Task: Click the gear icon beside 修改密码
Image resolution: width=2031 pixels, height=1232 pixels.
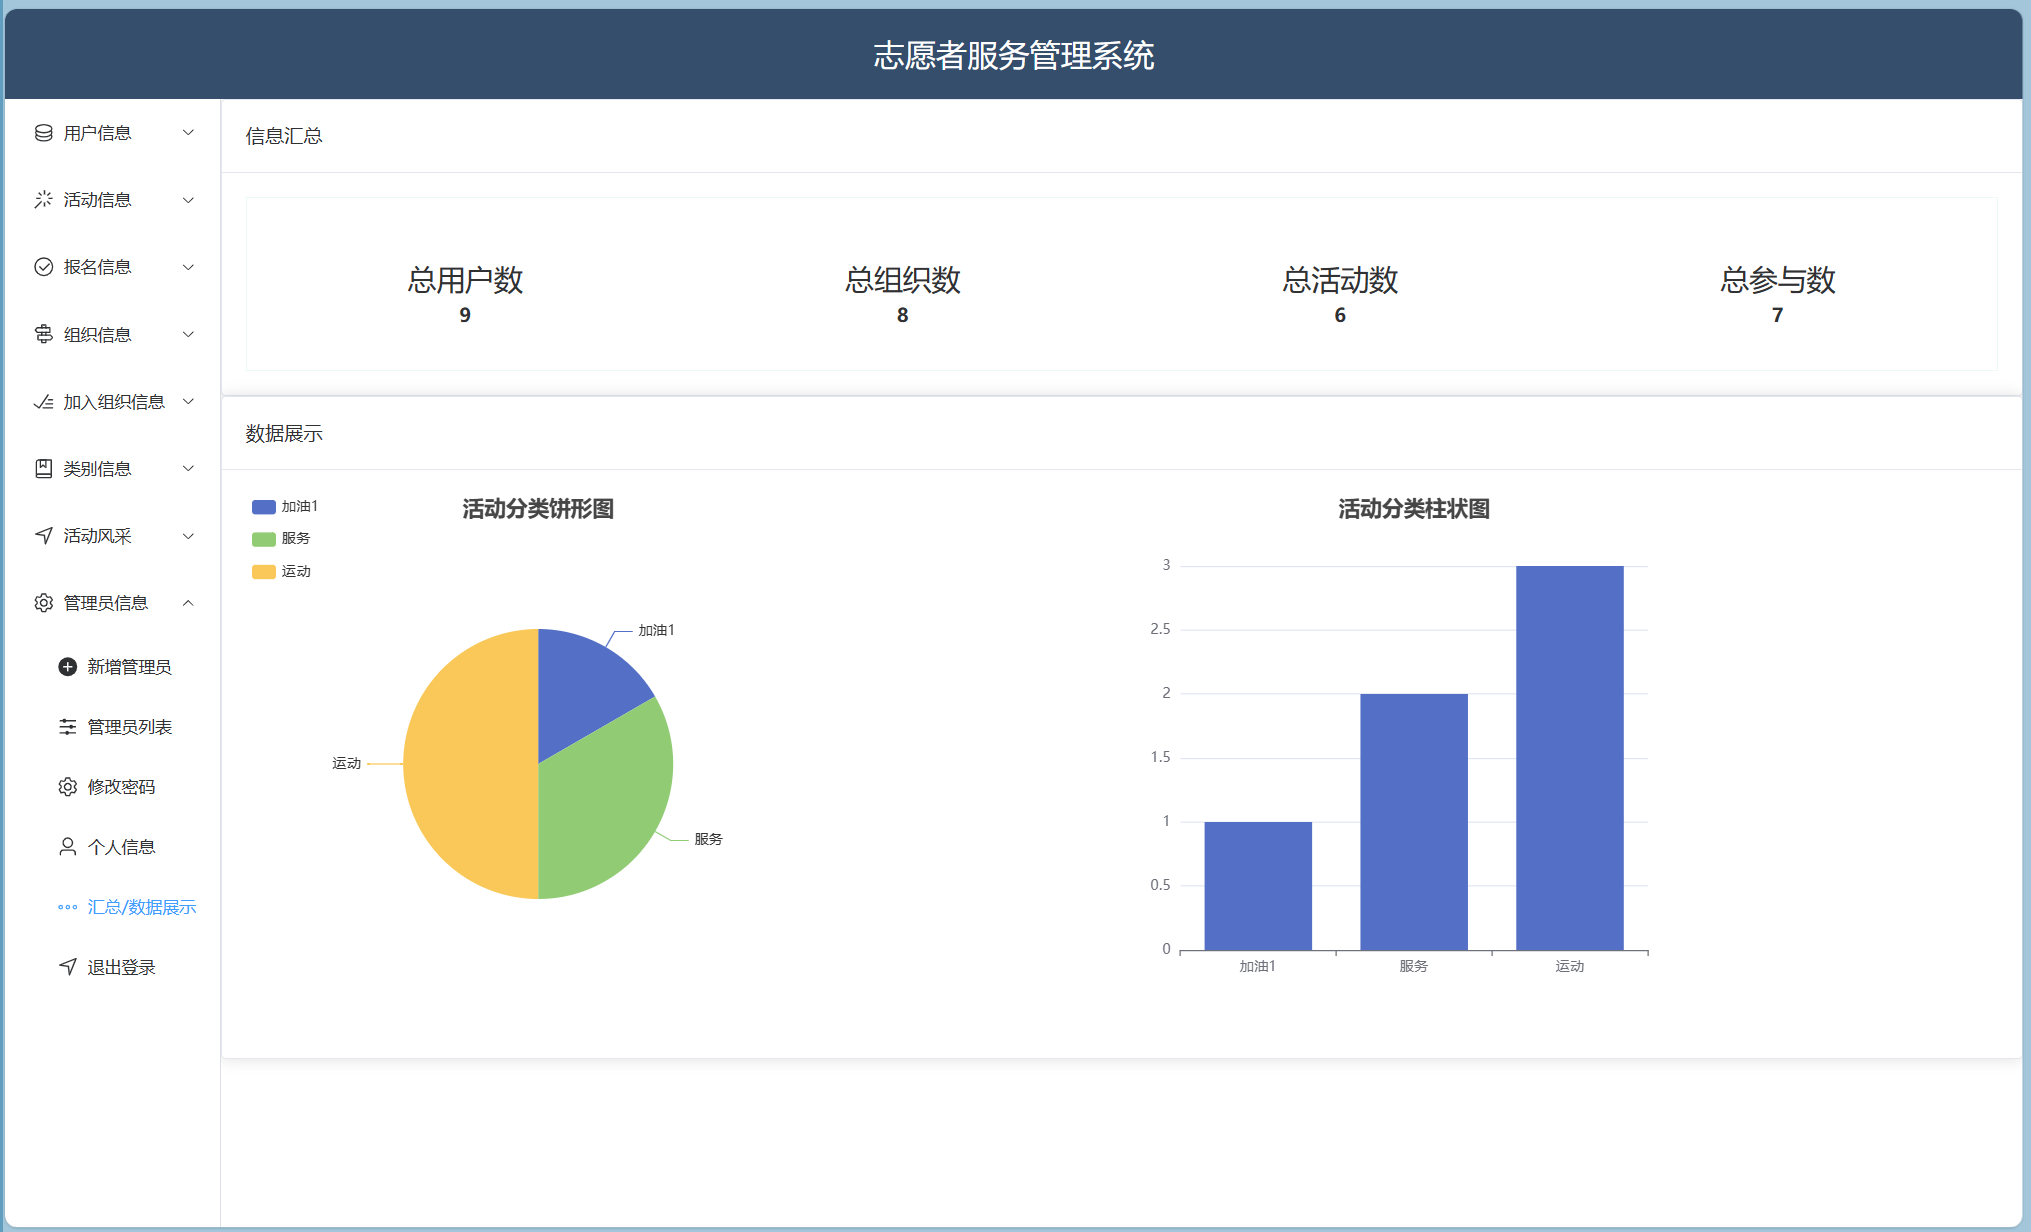Action: pos(67,787)
